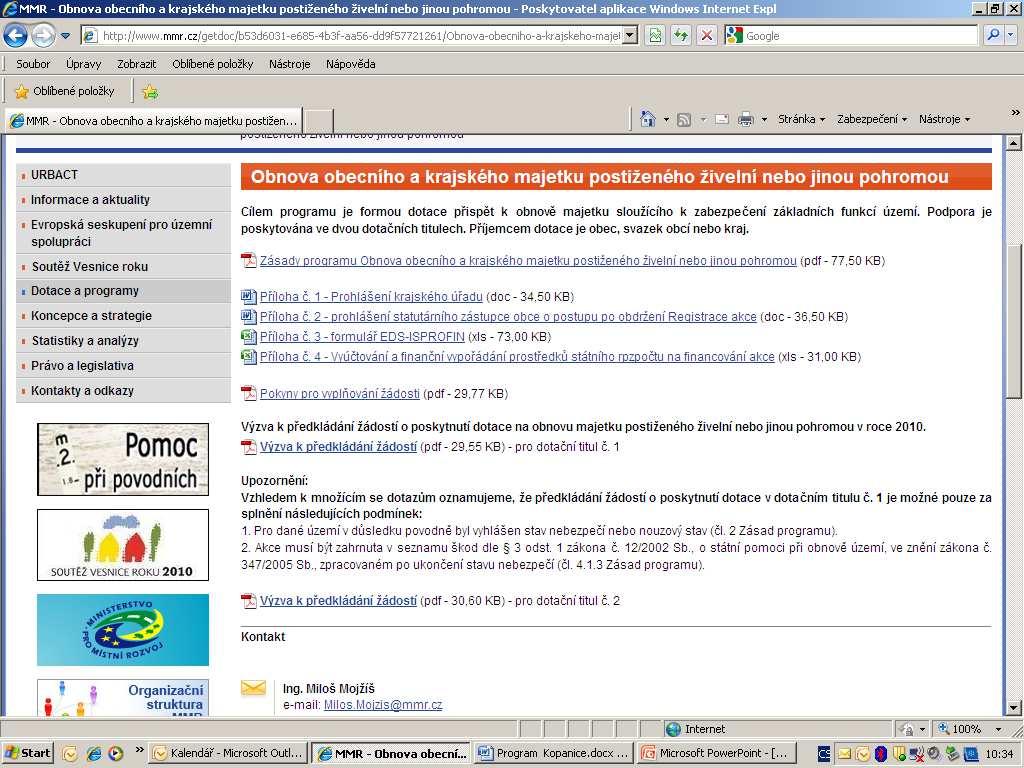Open the Úpravy menu
This screenshot has height=768, width=1024.
pyautogui.click(x=84, y=64)
